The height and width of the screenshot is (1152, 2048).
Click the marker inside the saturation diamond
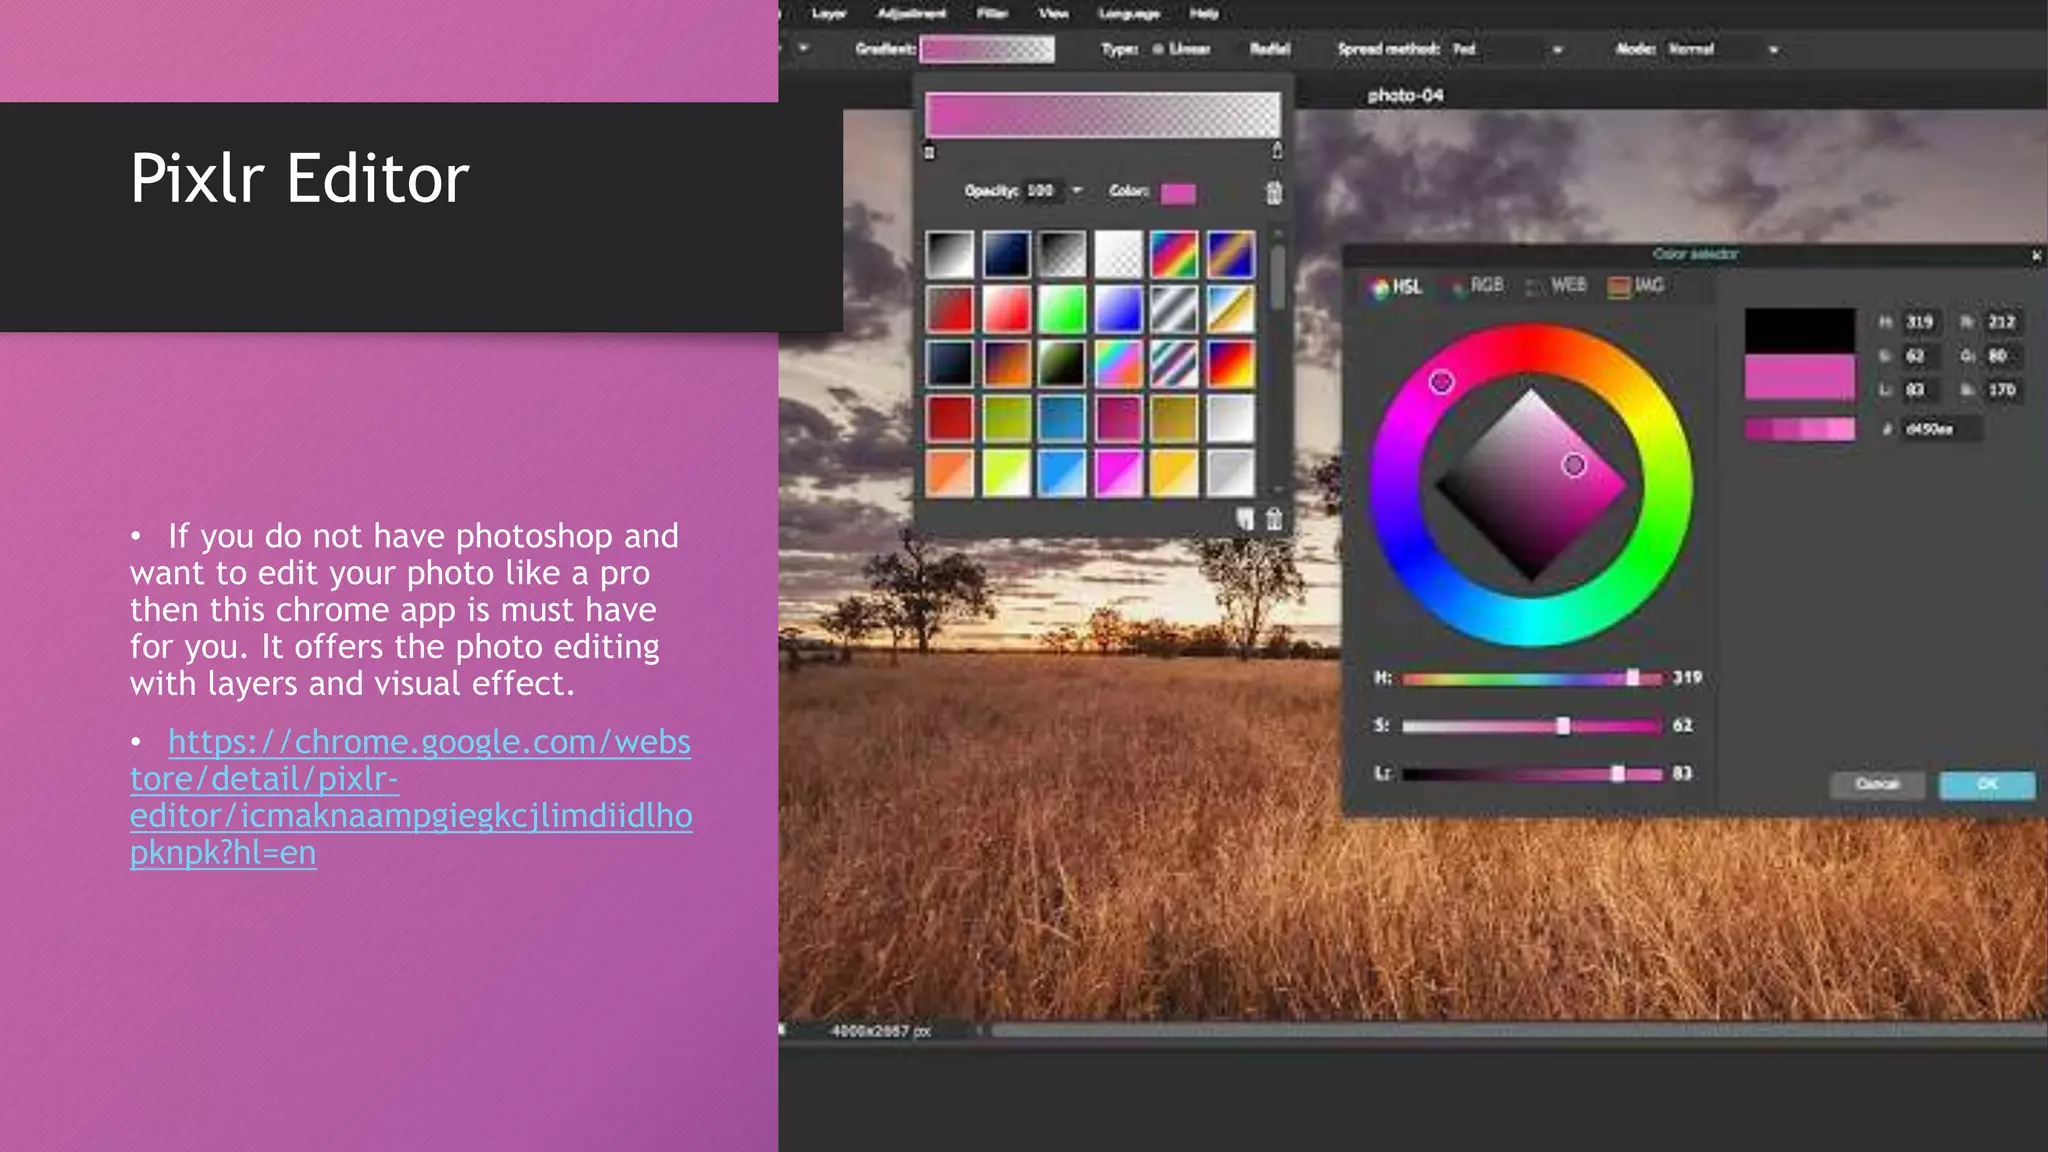coord(1574,465)
